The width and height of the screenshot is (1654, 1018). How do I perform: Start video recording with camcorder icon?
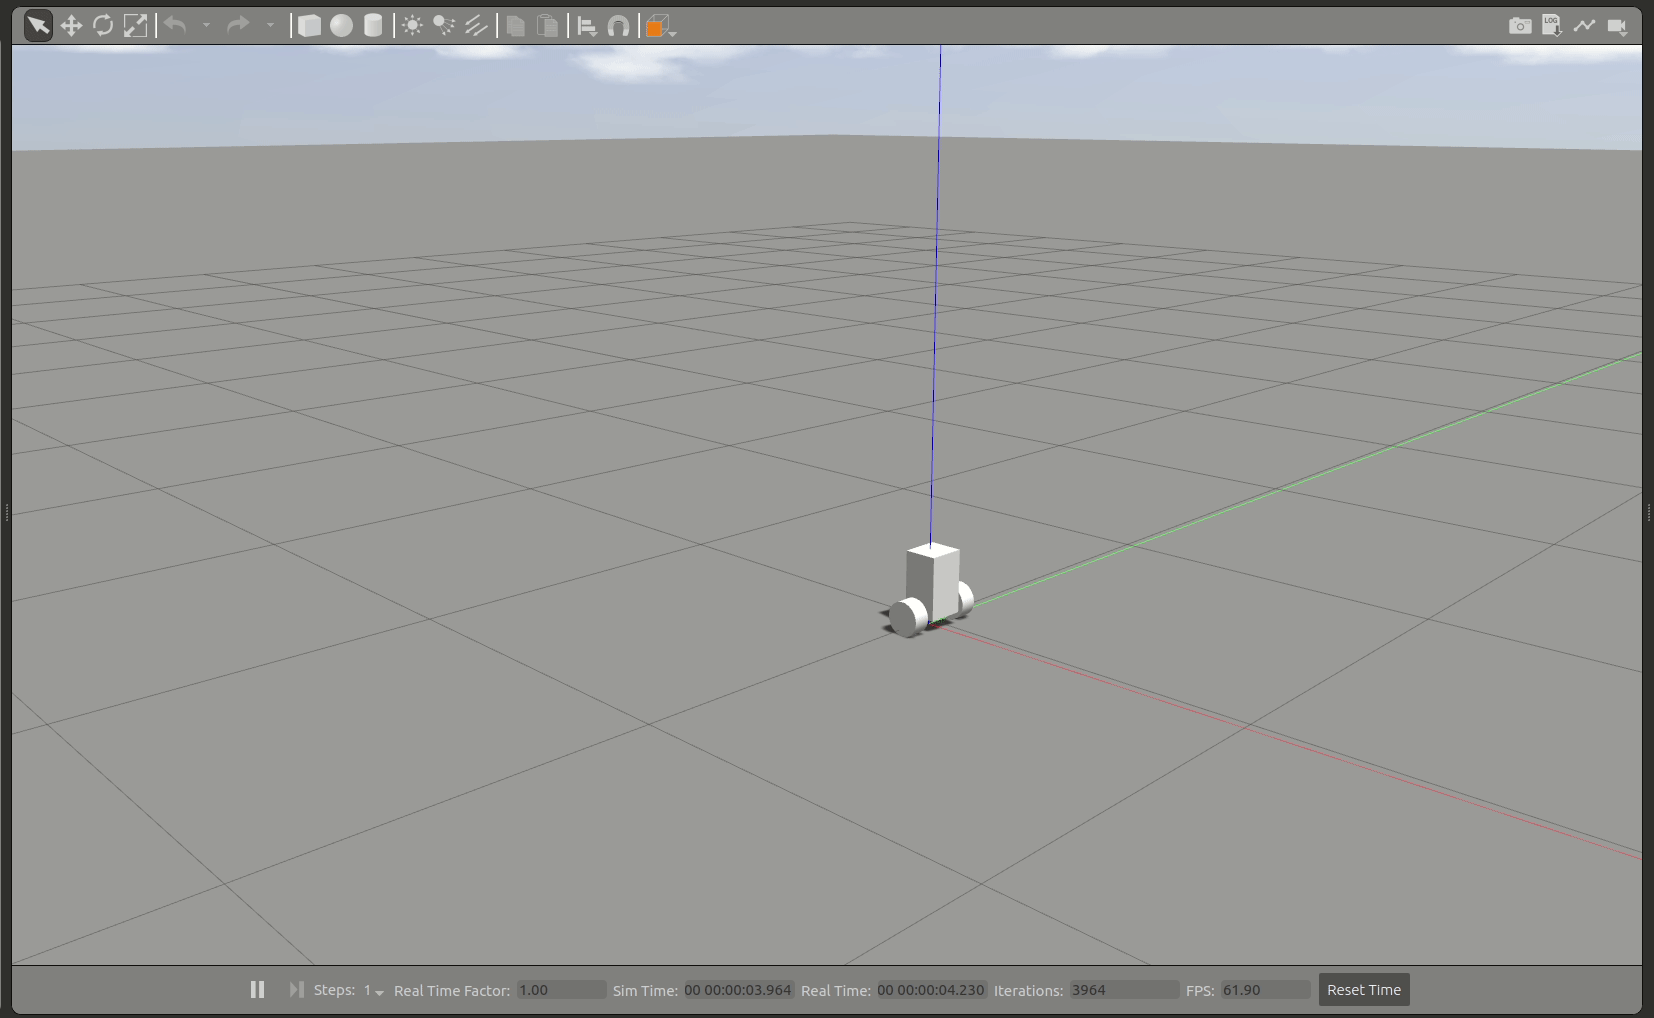1617,26
